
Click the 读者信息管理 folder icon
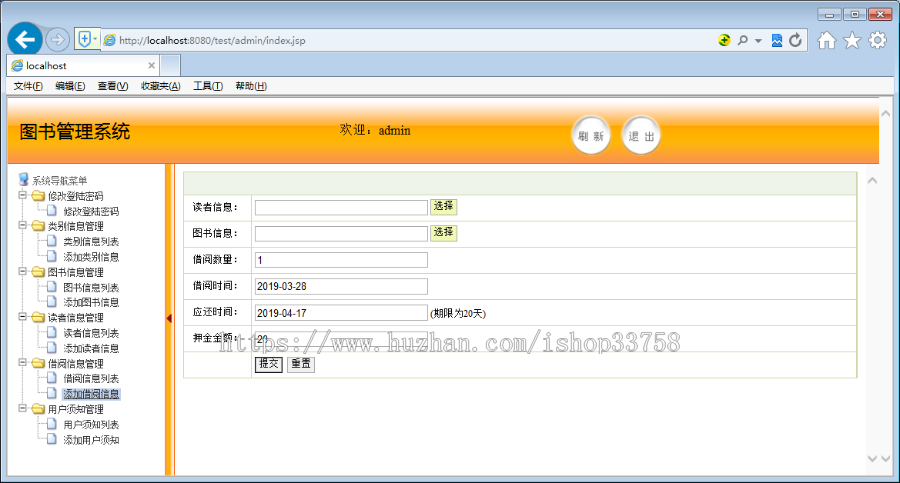coord(38,317)
